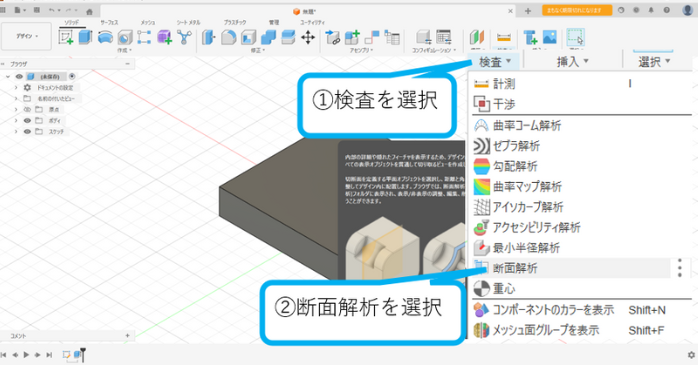Click the Save icon in top bar
Screen dimensions: 698x365
coord(37,10)
